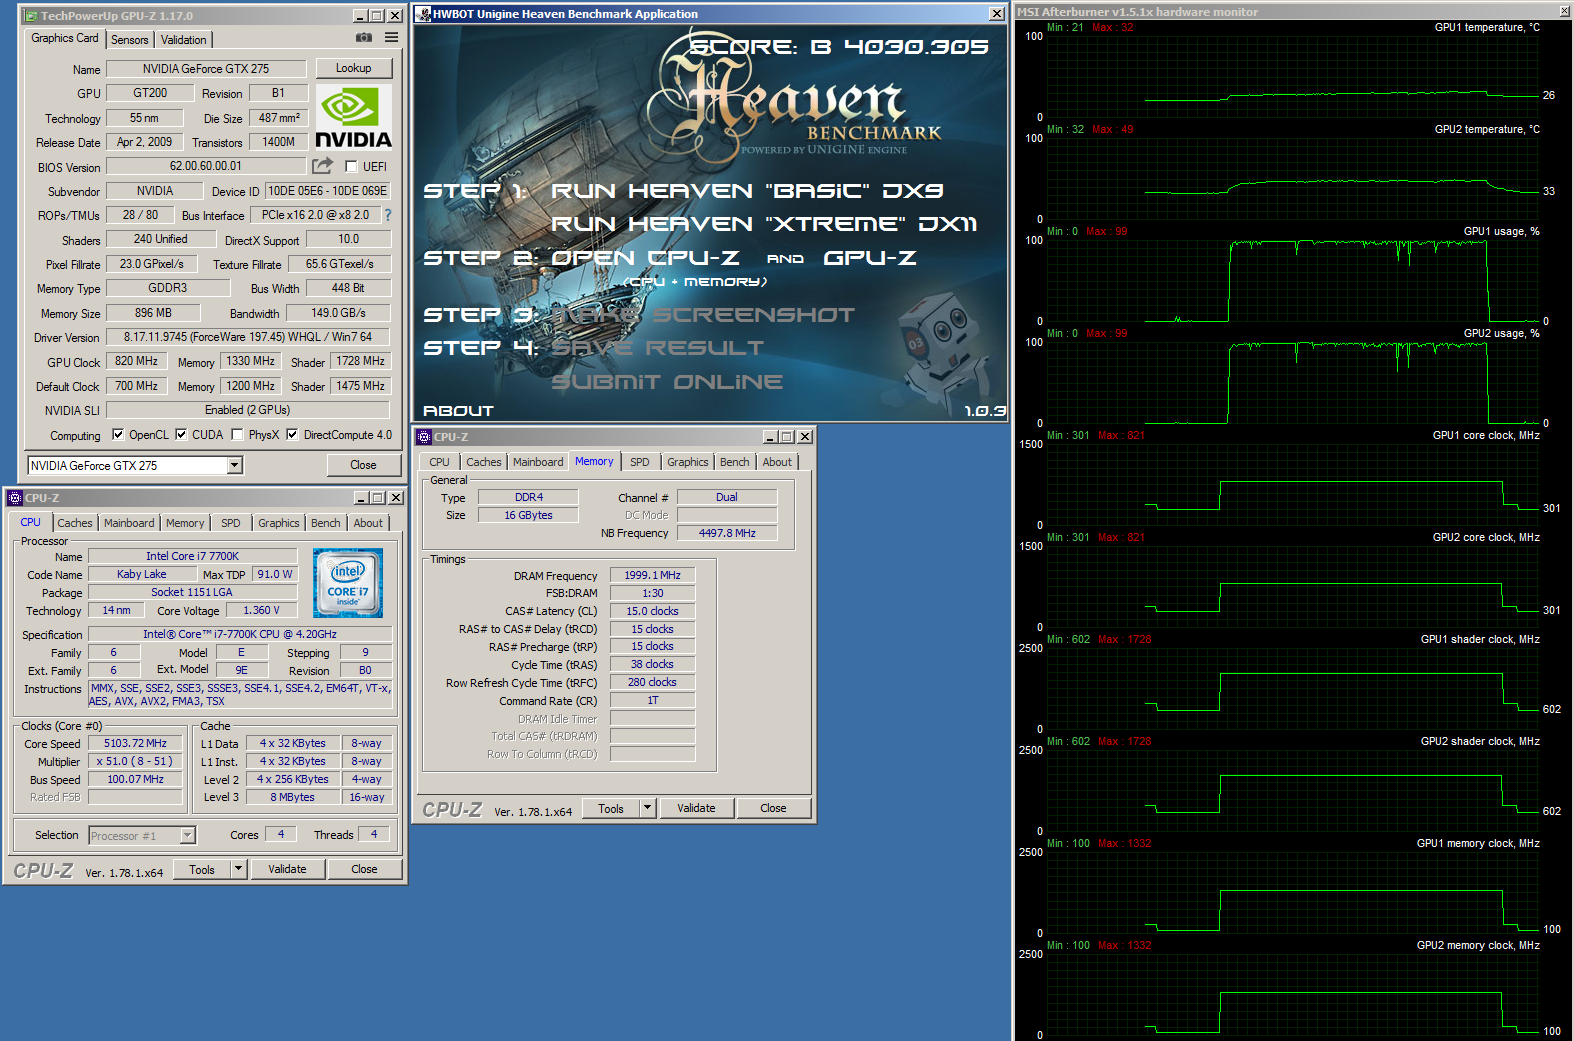Screen dimensions: 1574x1041
Task: Click the GPU2 memory clock graph in Afterburner
Action: [1292, 994]
